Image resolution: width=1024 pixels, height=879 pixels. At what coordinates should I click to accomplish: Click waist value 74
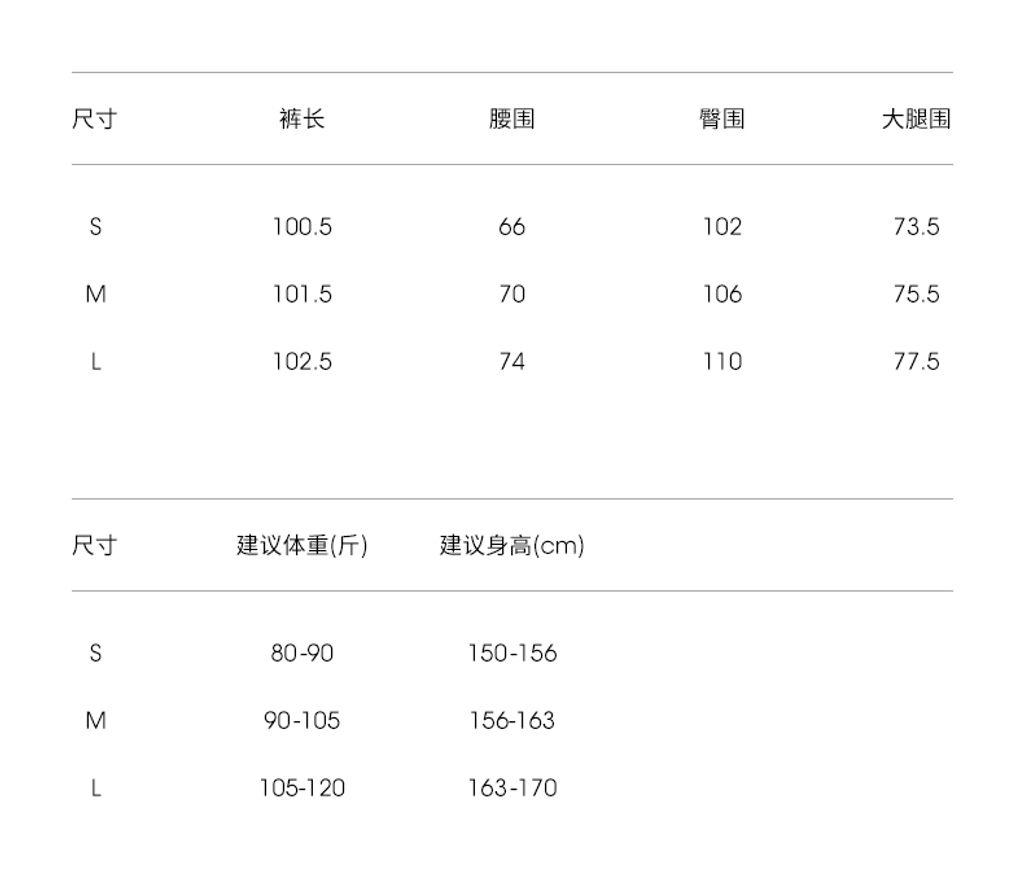512,361
